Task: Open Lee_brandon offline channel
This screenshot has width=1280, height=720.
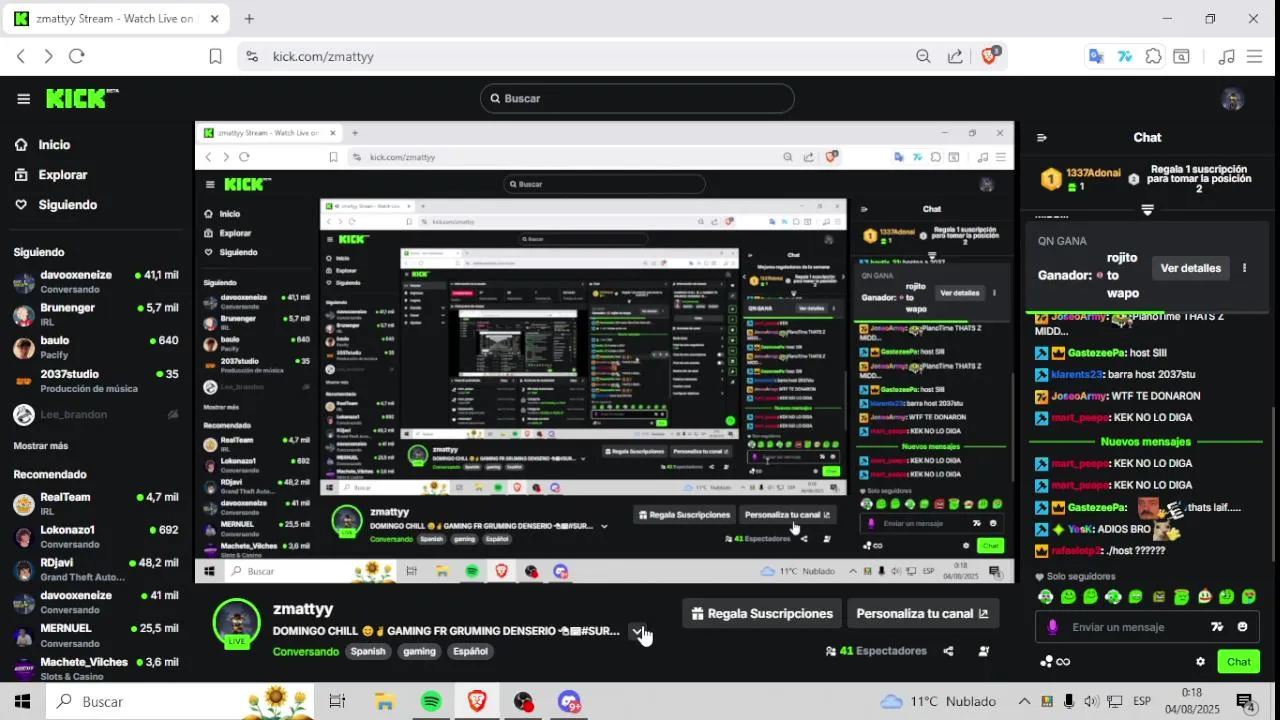Action: point(96,415)
